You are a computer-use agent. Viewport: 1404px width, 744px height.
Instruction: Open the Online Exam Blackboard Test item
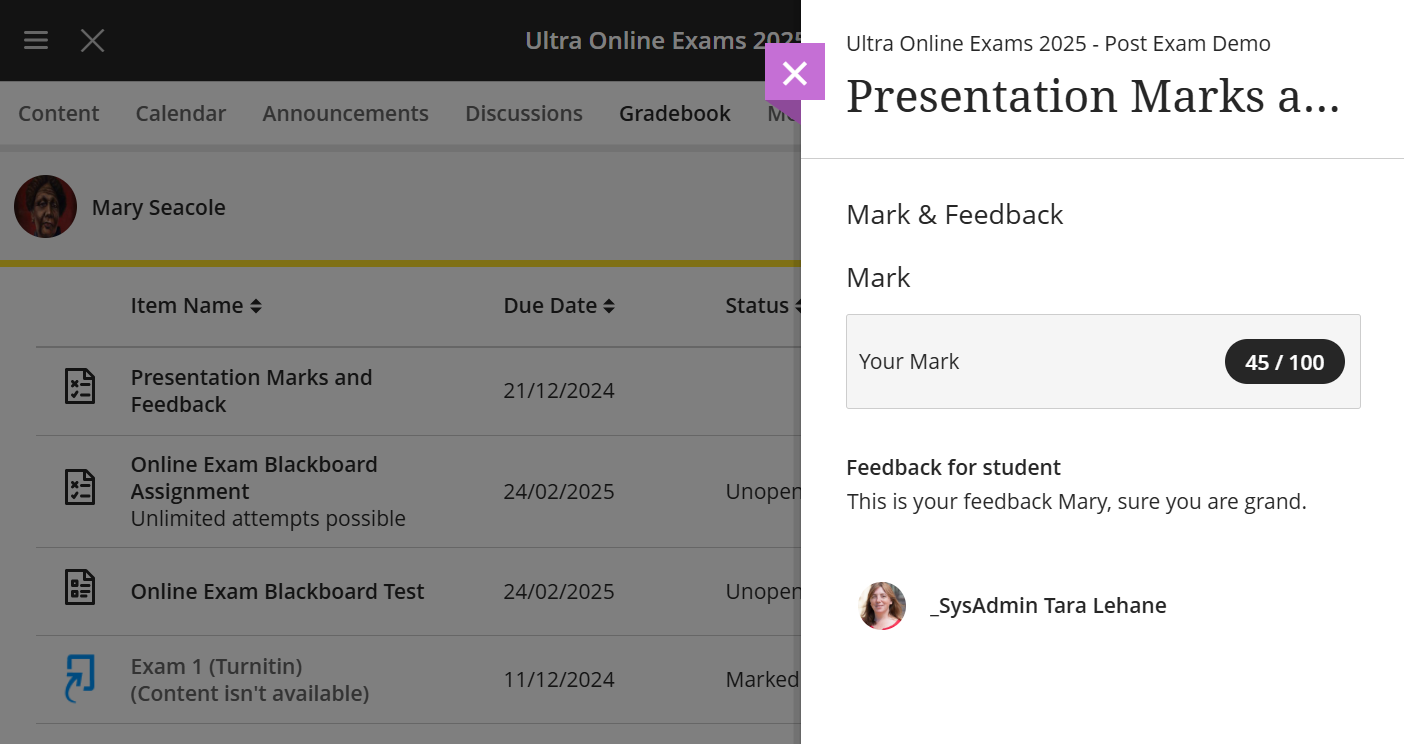pyautogui.click(x=277, y=591)
